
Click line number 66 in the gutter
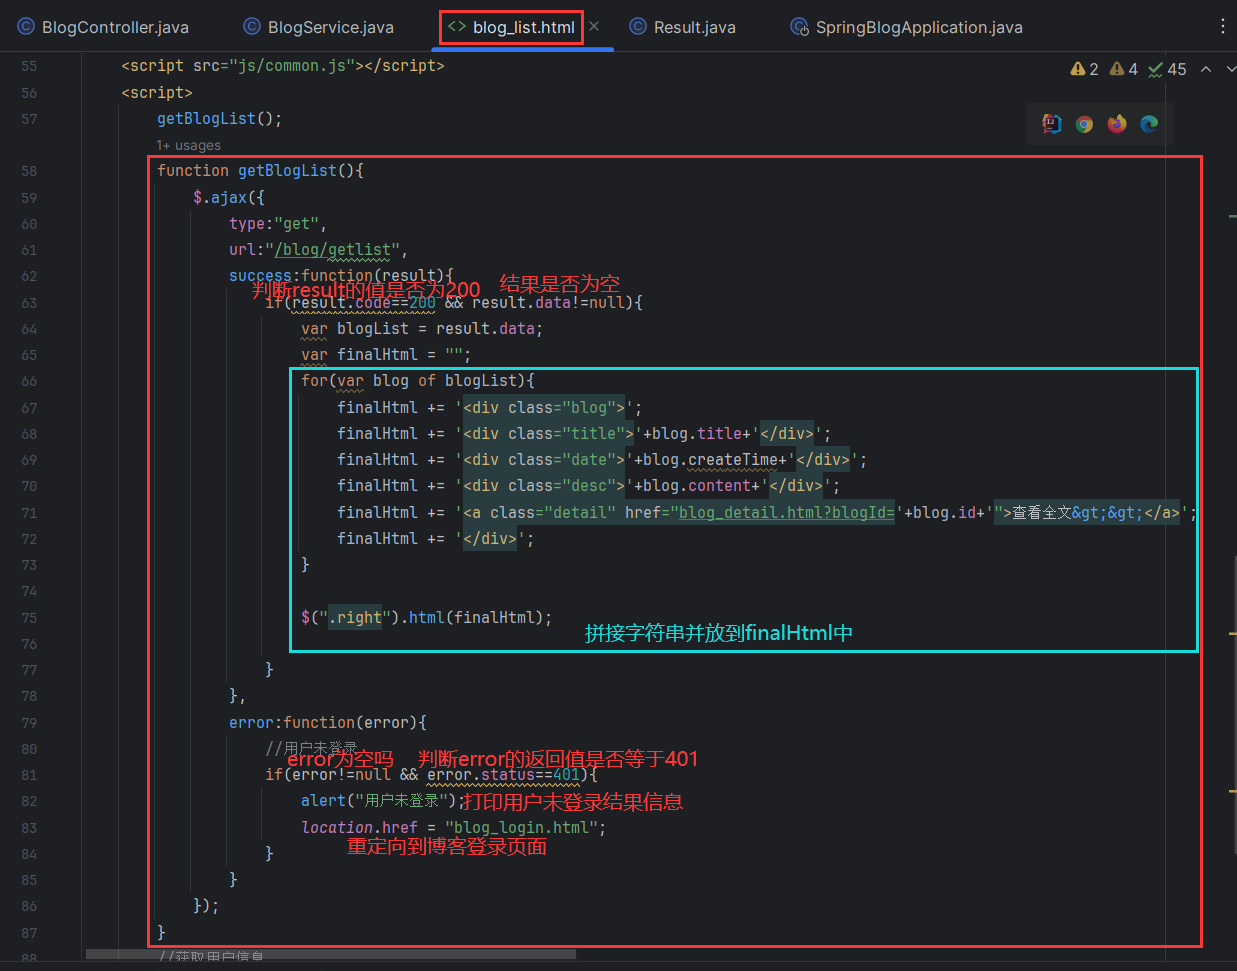pyautogui.click(x=29, y=381)
